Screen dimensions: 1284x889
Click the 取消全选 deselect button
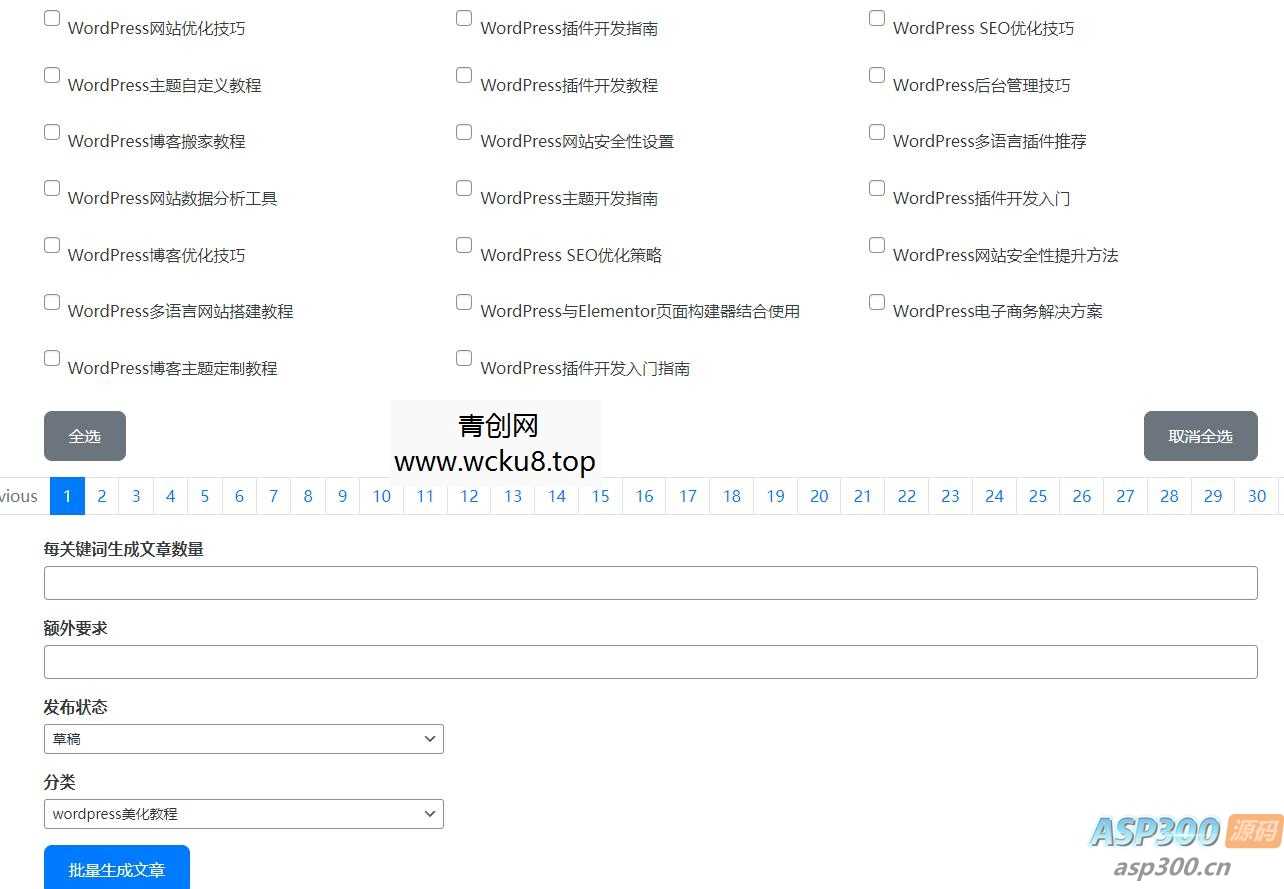[1200, 435]
